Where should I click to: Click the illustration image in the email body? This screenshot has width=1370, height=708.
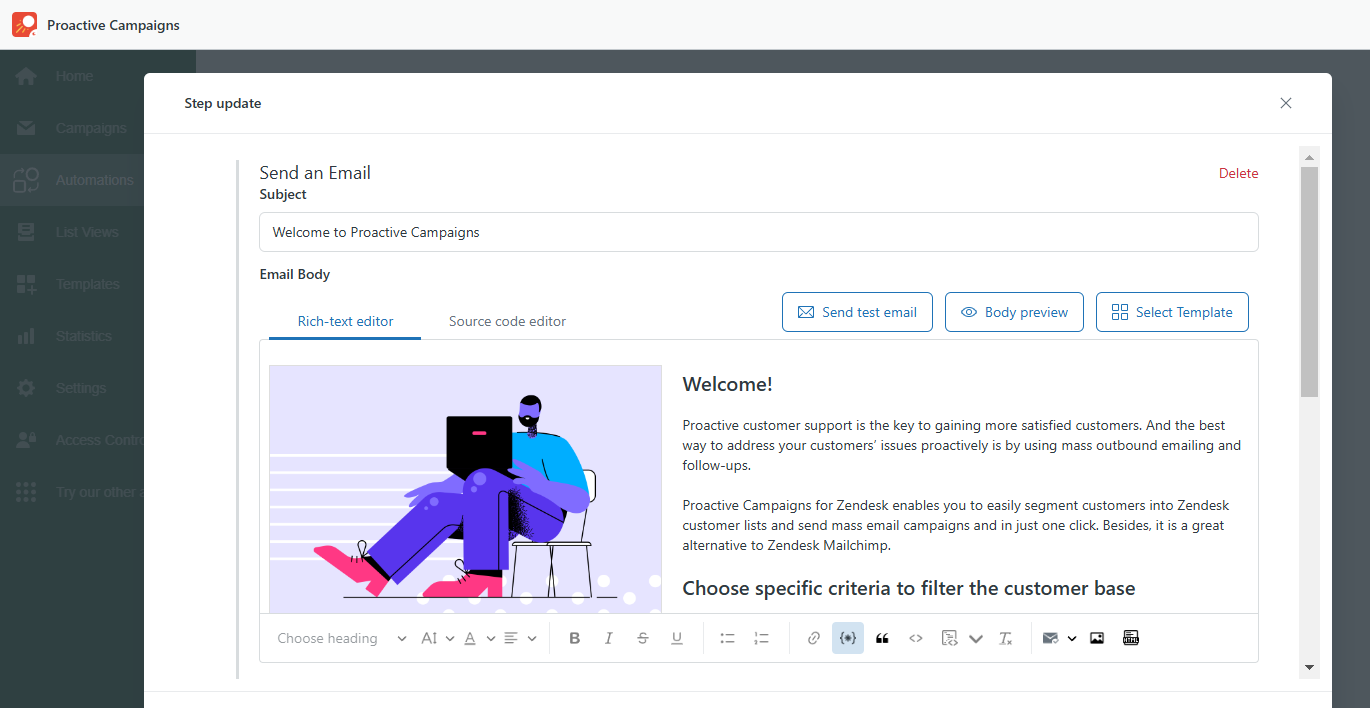tap(465, 489)
